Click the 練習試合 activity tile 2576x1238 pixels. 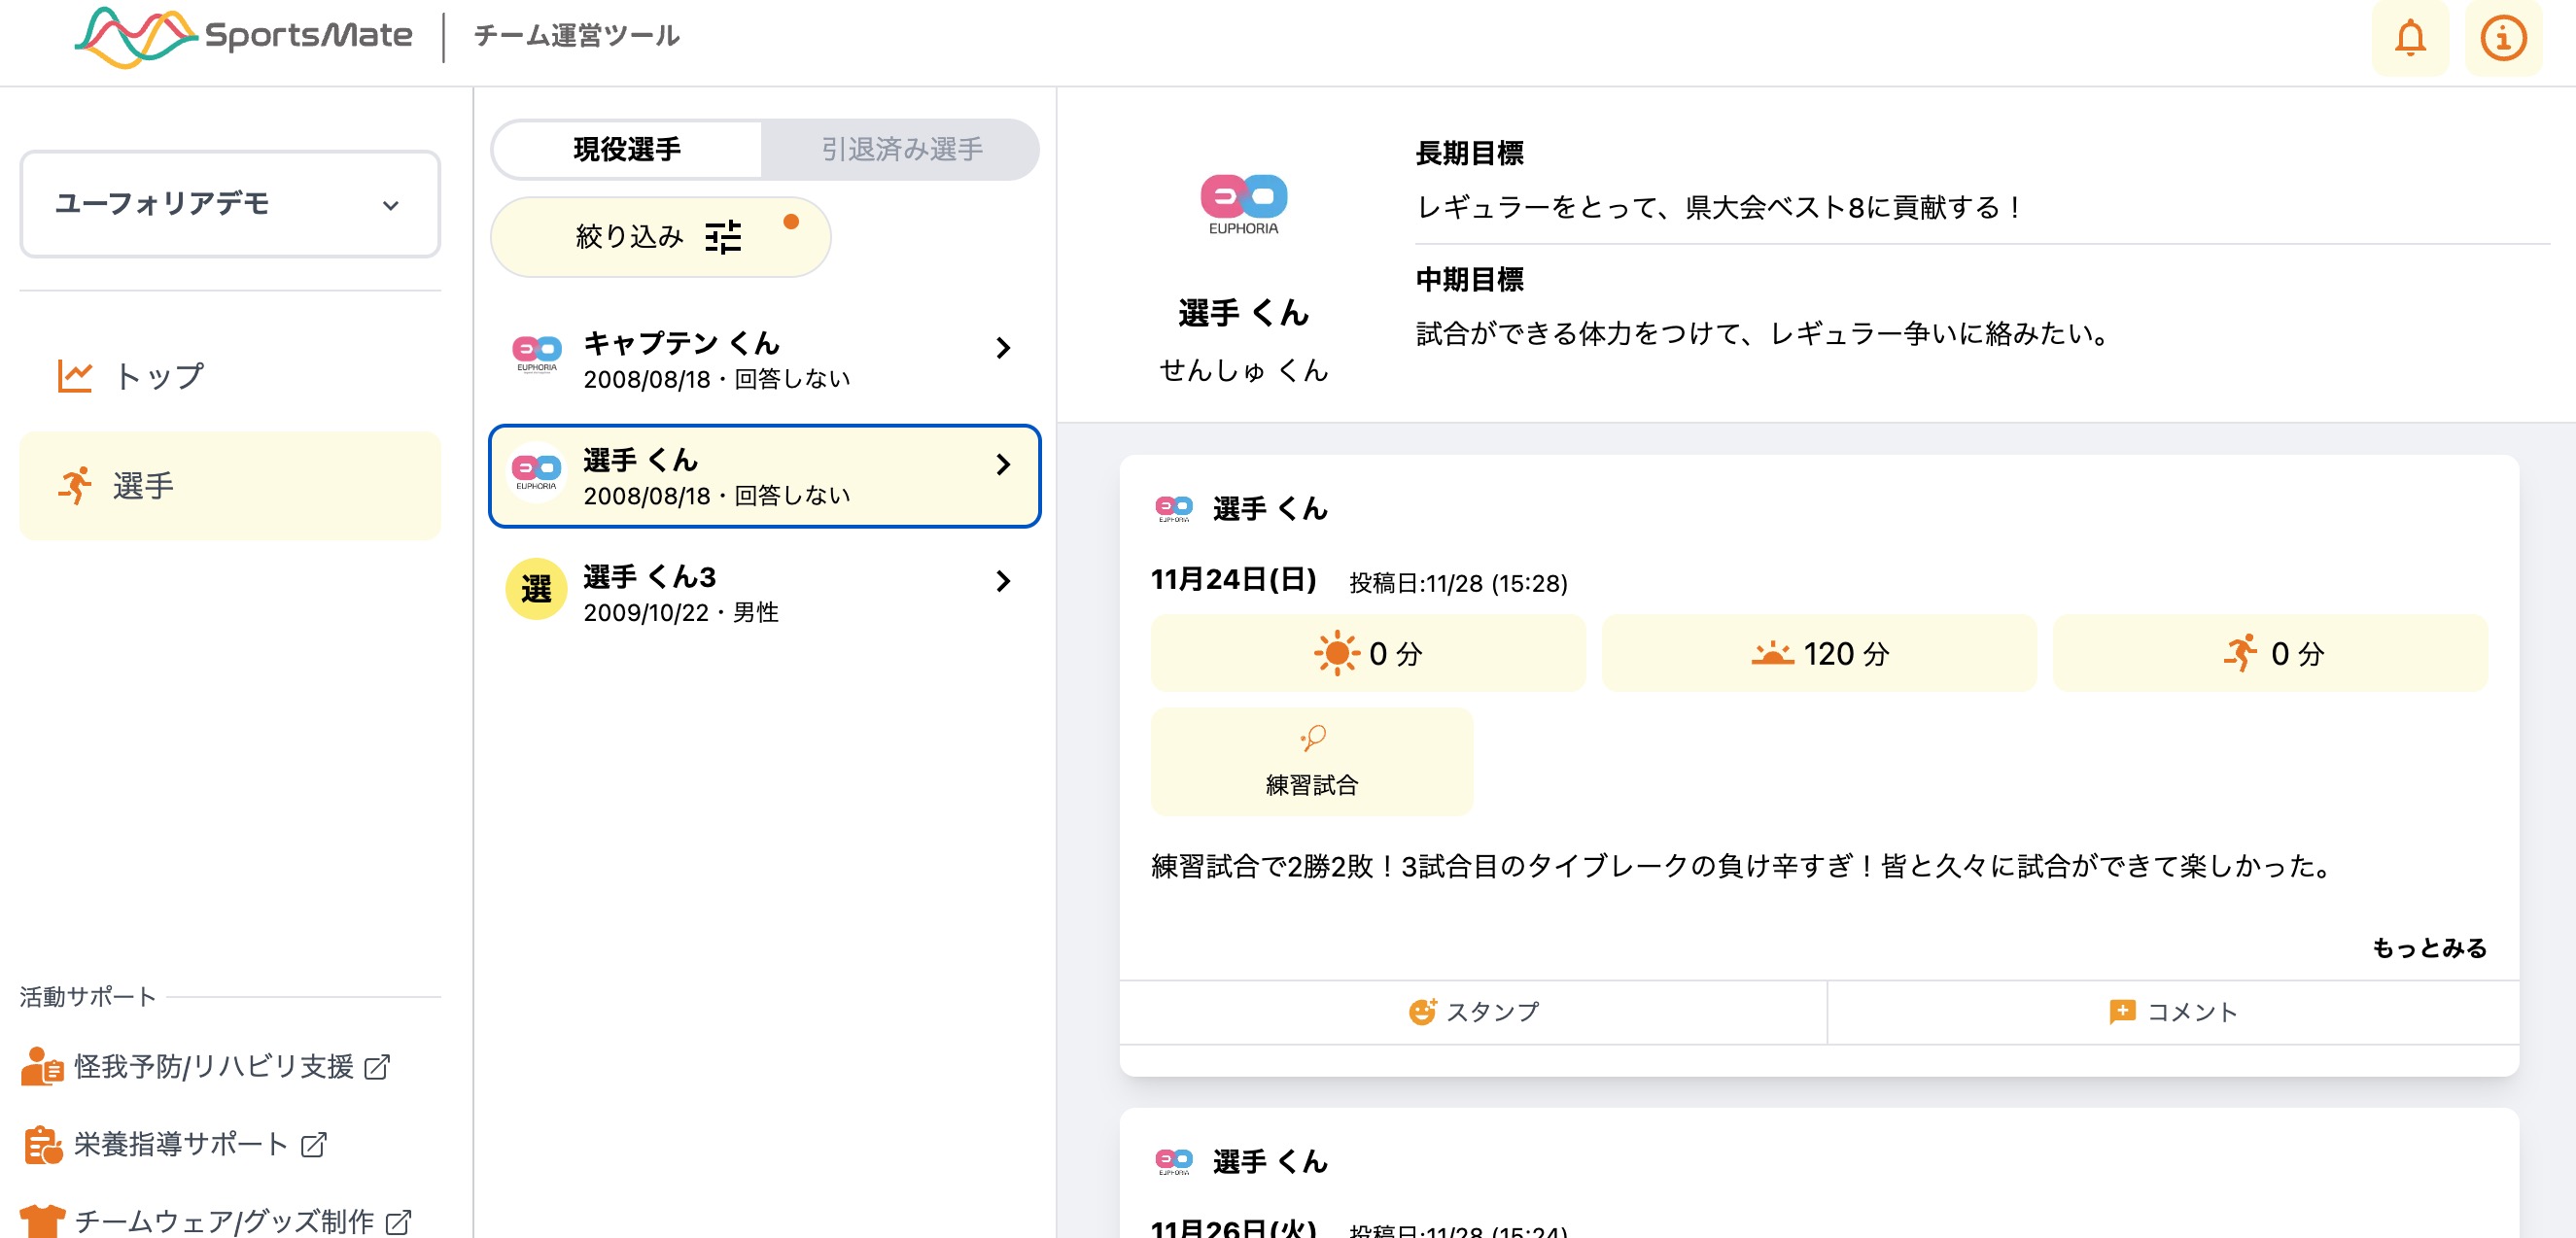pyautogui.click(x=1312, y=762)
